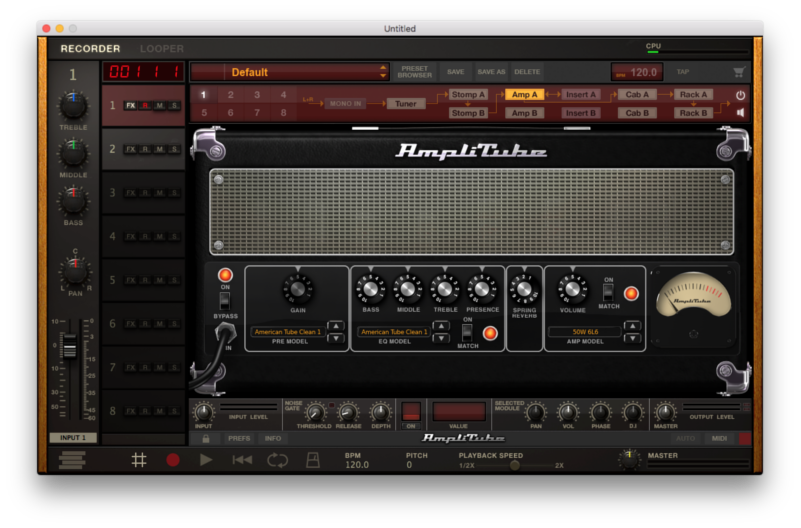The width and height of the screenshot is (801, 528).
Task: Rewind to start with skip-back icon
Action: (242, 460)
